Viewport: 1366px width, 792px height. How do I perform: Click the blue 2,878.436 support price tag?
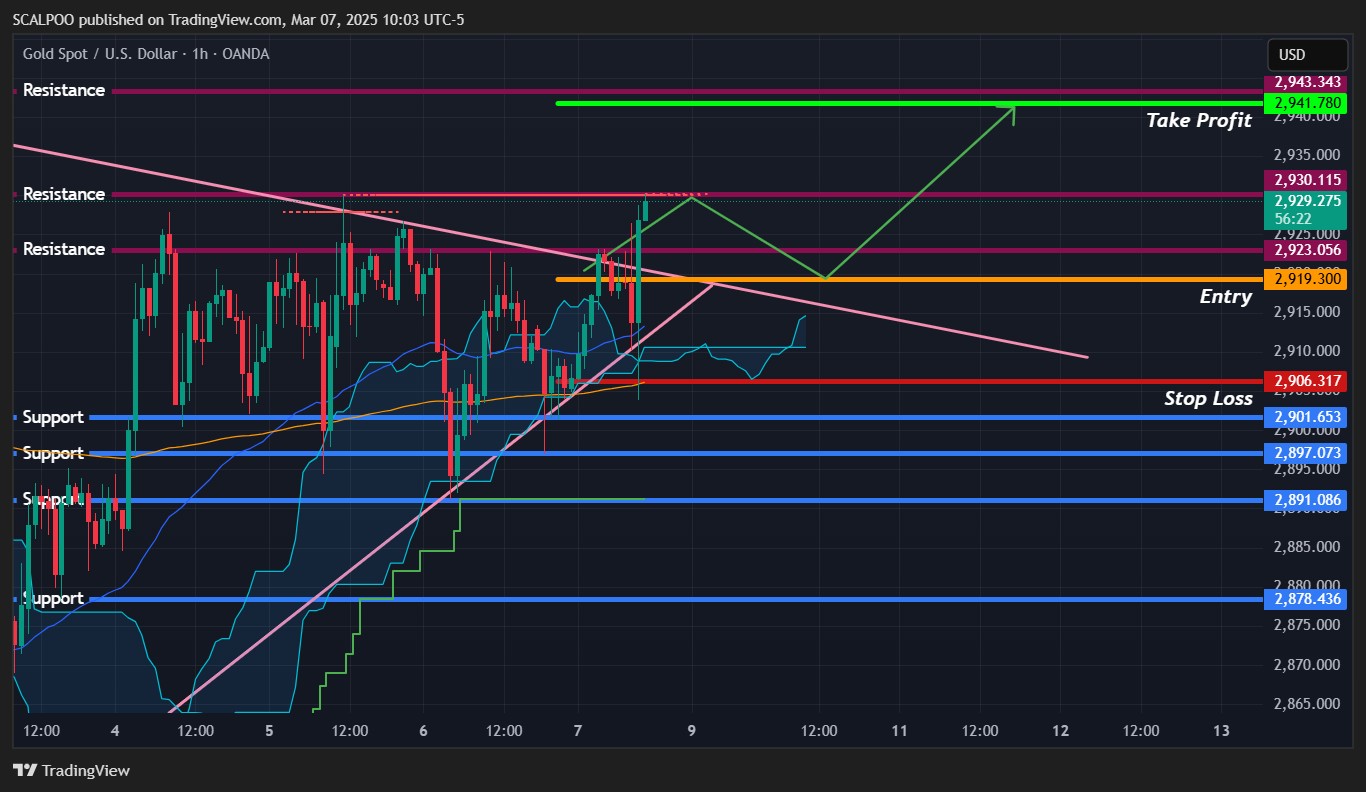[x=1306, y=599]
